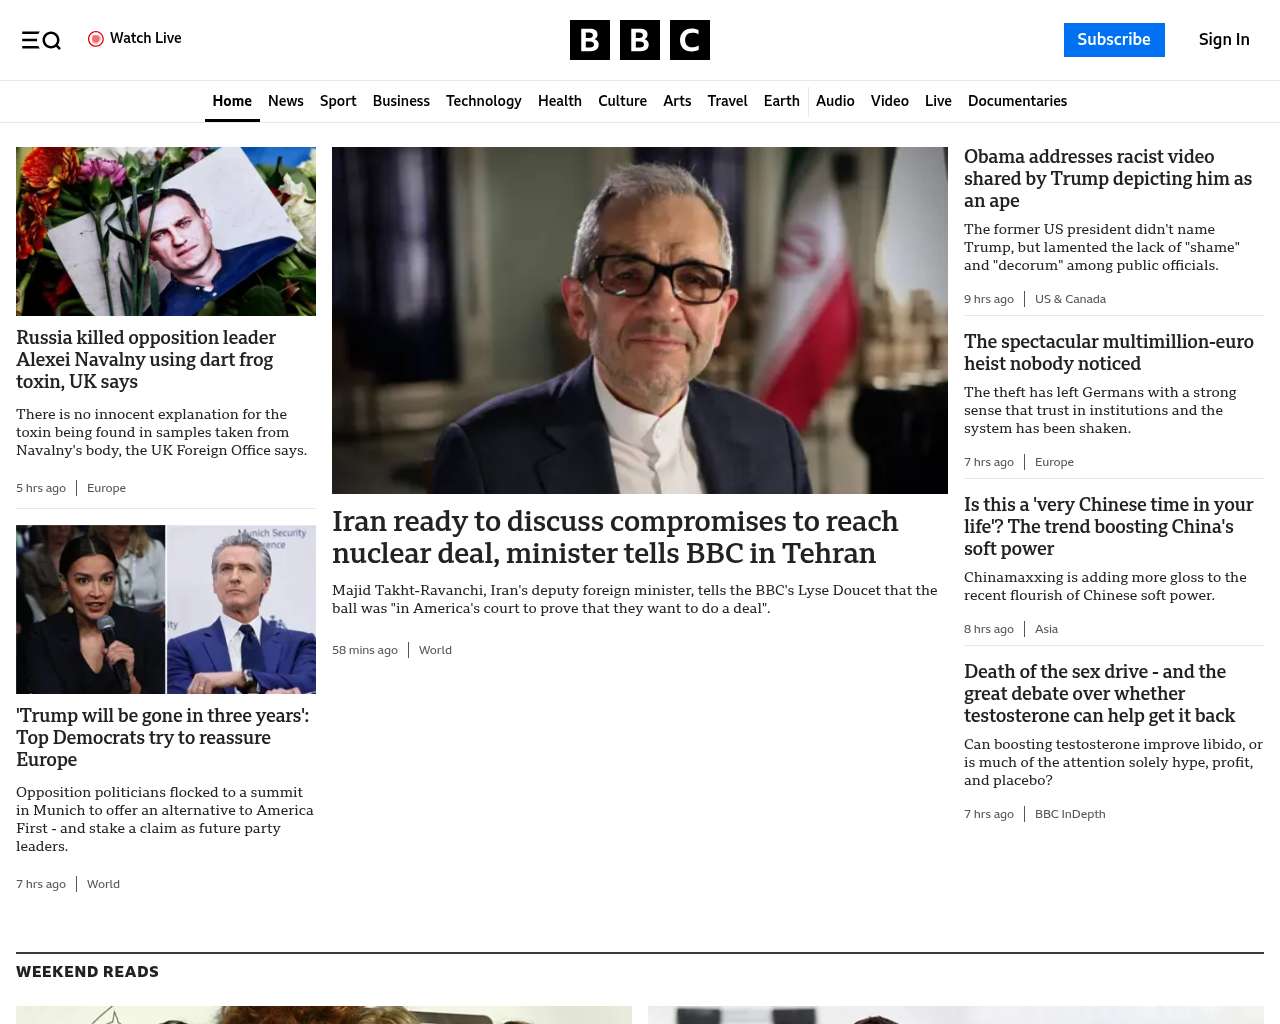Open the multimillion-euro heist article
This screenshot has width=1280, height=1024.
click(x=1108, y=352)
